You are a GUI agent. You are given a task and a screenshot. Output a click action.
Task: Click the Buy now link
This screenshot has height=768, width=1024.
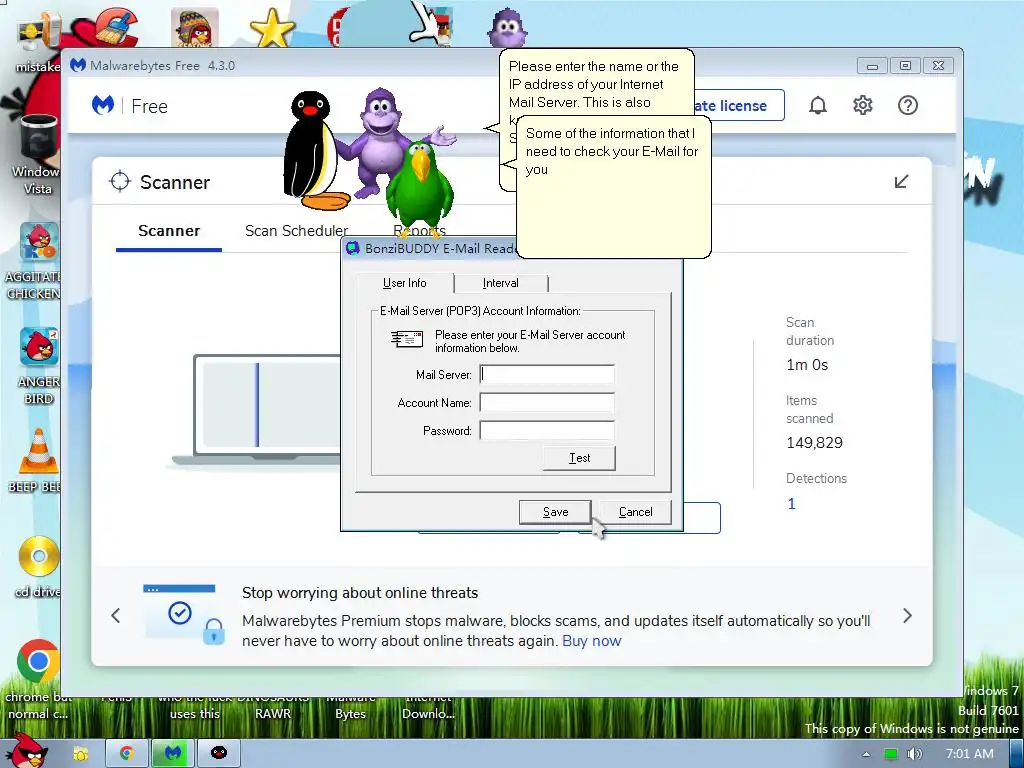(592, 641)
